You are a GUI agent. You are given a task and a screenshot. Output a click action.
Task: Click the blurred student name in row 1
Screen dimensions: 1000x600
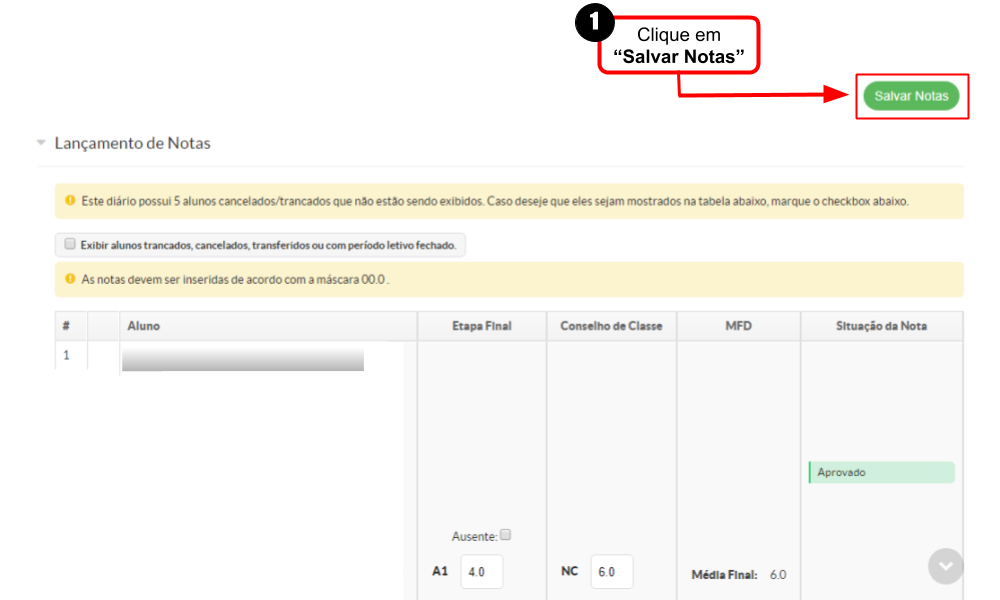(243, 360)
